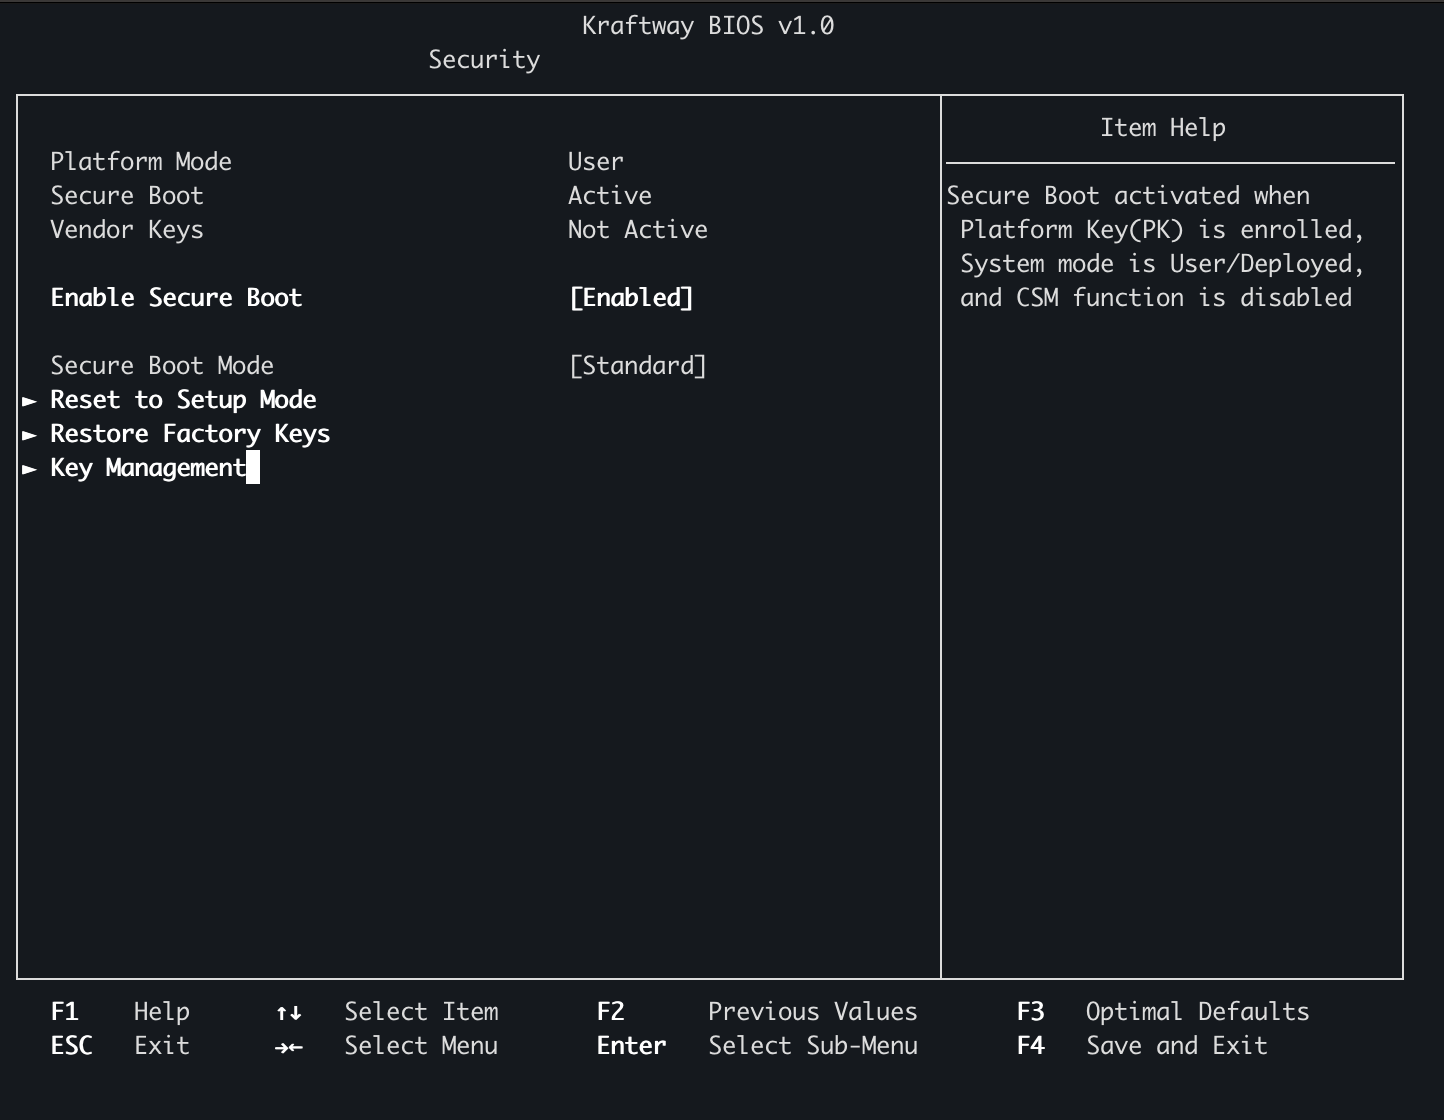Click the Platform Mode value User
1444x1120 pixels.
(x=596, y=162)
